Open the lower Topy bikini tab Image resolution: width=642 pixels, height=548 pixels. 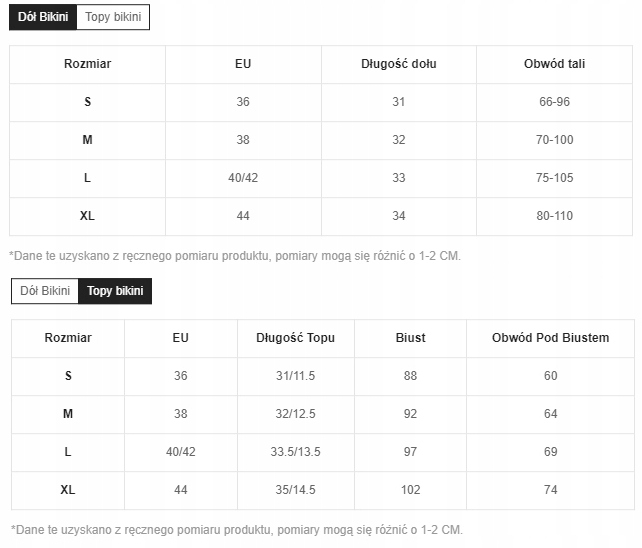[115, 291]
